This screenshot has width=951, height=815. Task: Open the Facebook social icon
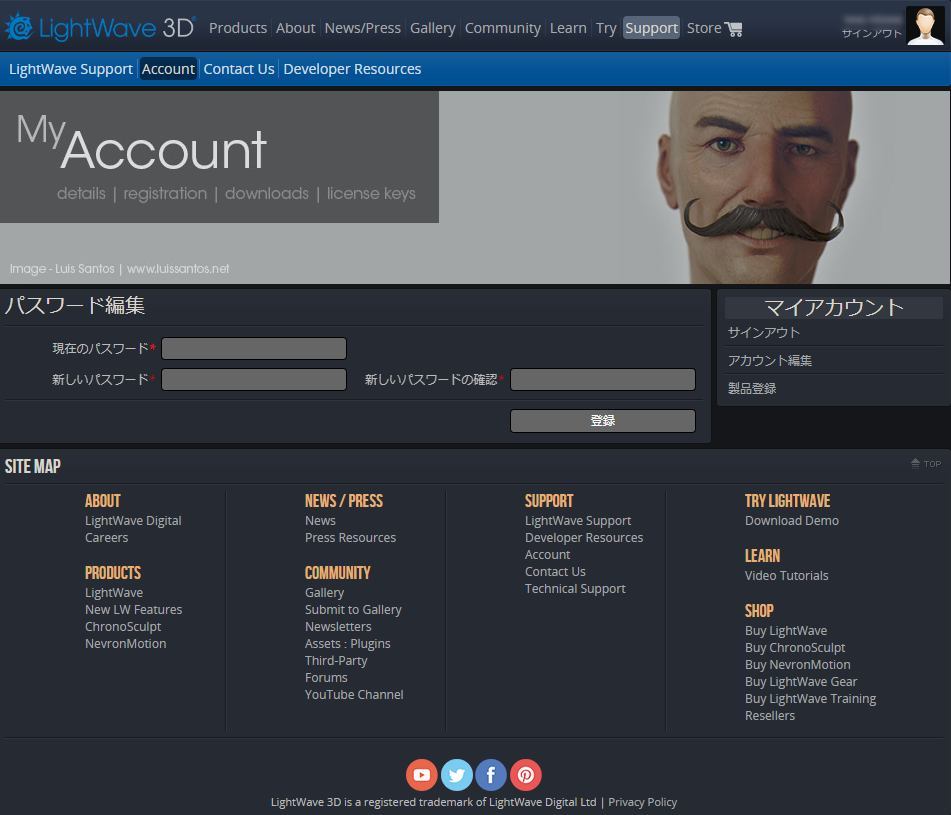click(491, 774)
